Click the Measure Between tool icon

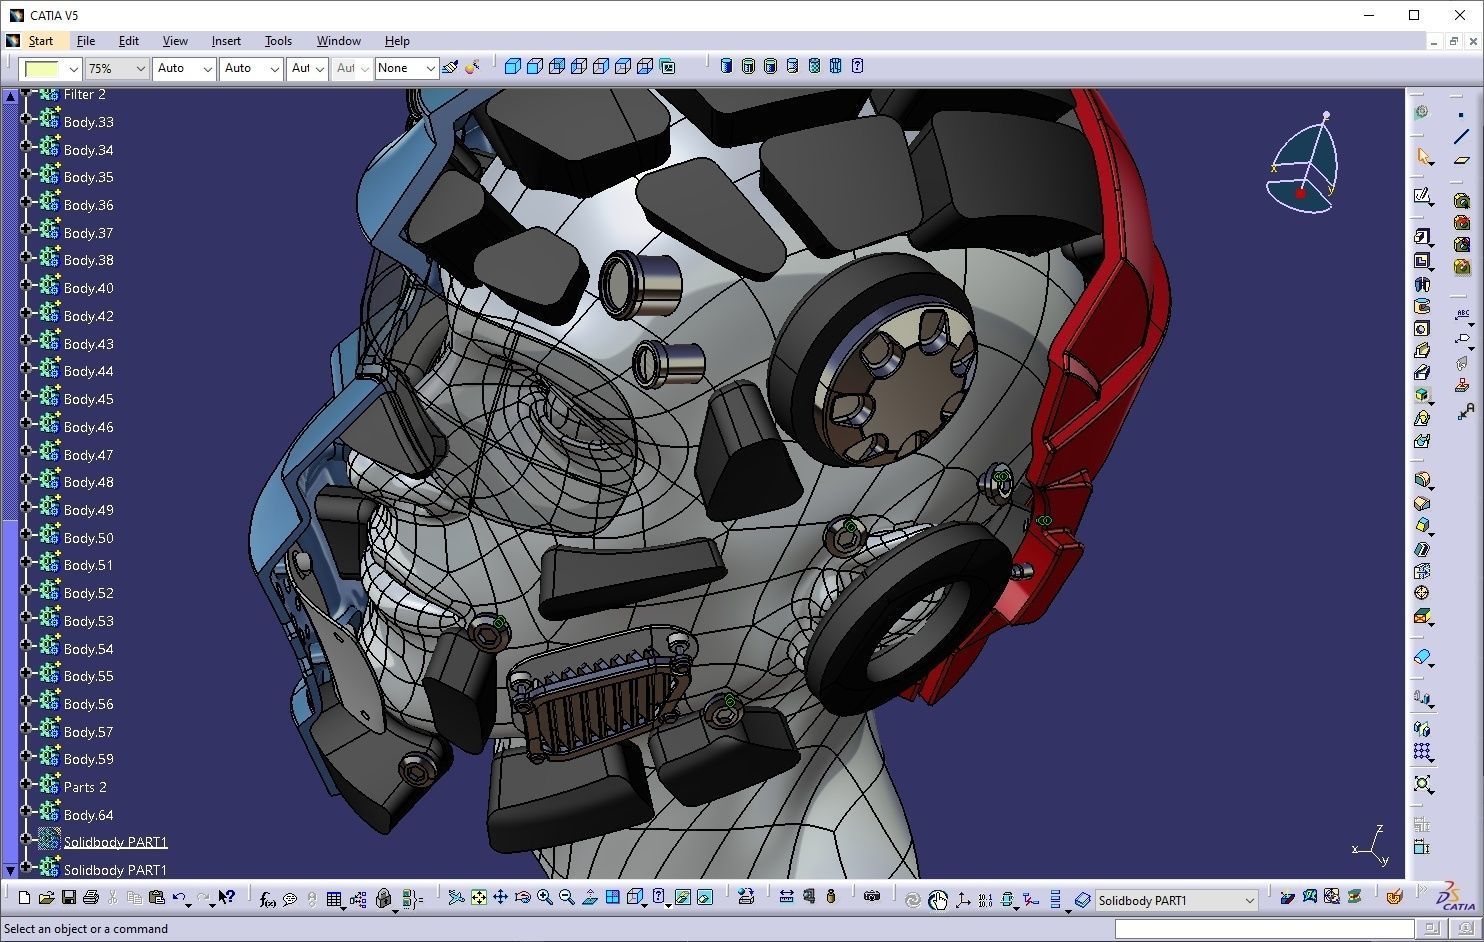tap(786, 897)
